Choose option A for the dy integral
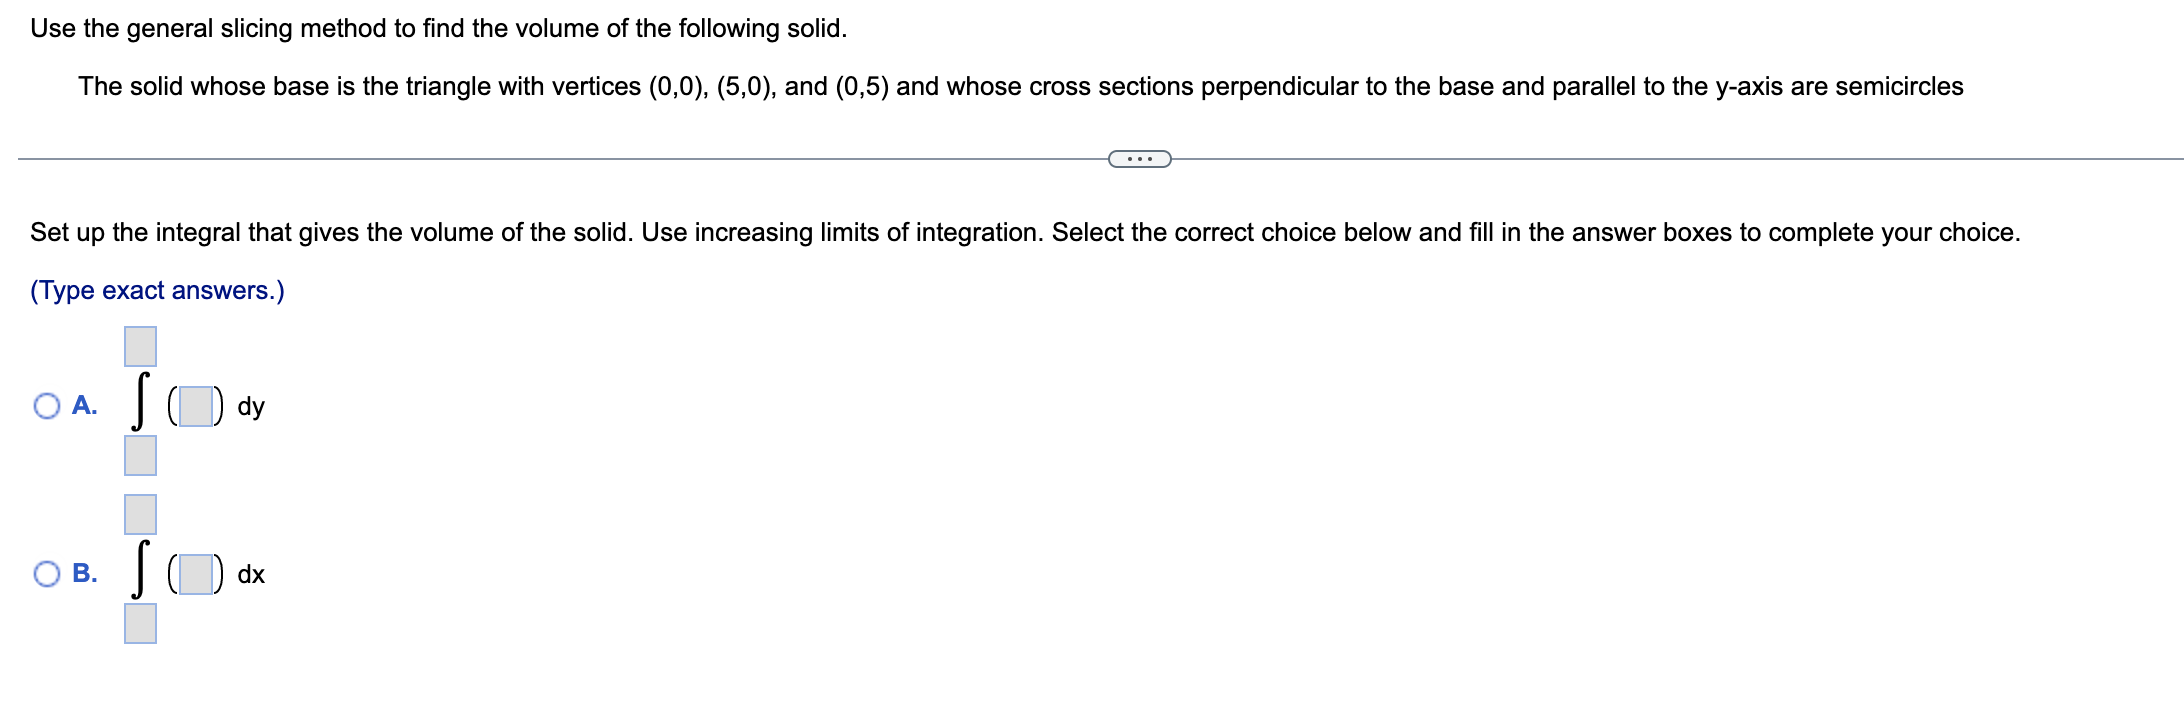The width and height of the screenshot is (2184, 718). tap(46, 406)
